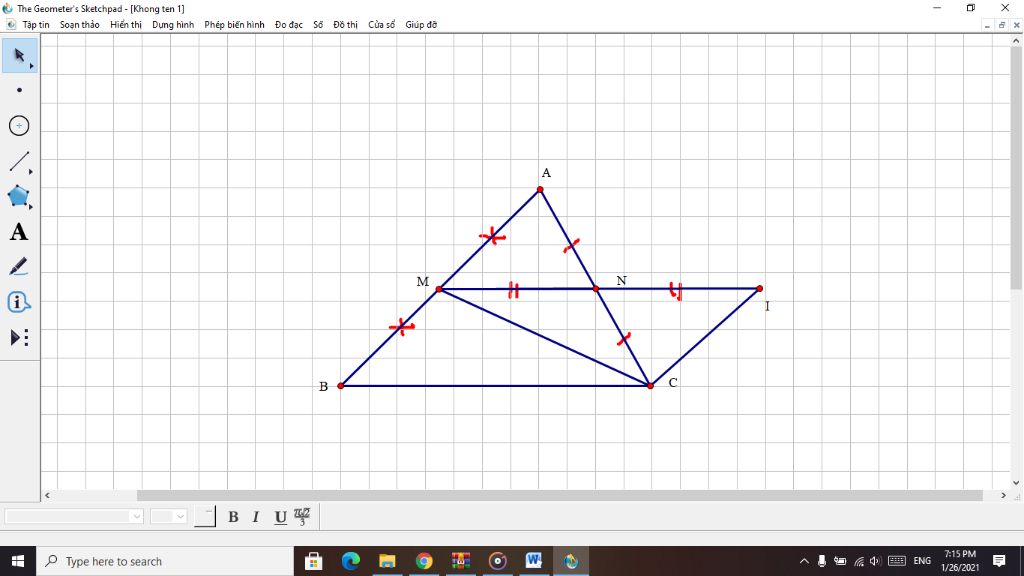This screenshot has width=1024, height=576.
Task: Select the Text tool (A)
Action: click(x=19, y=232)
